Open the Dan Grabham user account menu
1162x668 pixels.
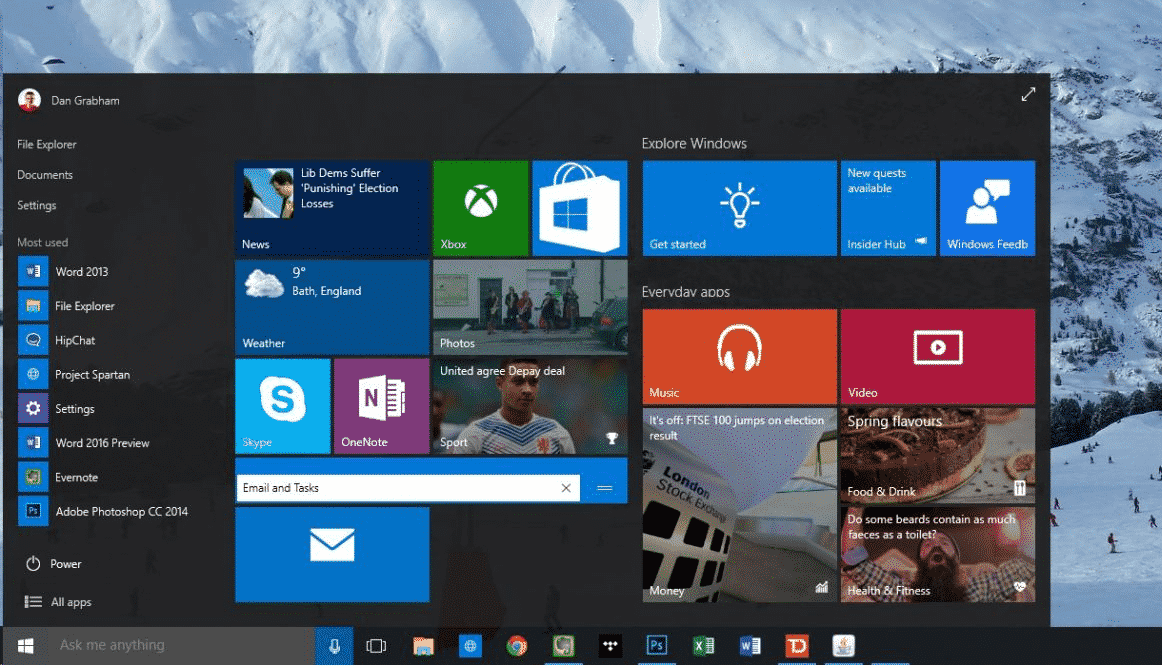(x=69, y=100)
